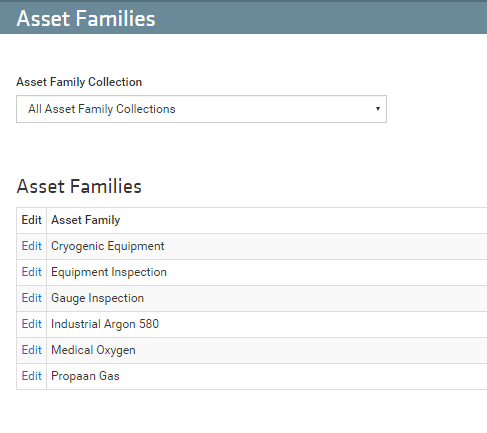Select the Cryogenic Equipment name cell
This screenshot has height=433, width=487.
267,246
